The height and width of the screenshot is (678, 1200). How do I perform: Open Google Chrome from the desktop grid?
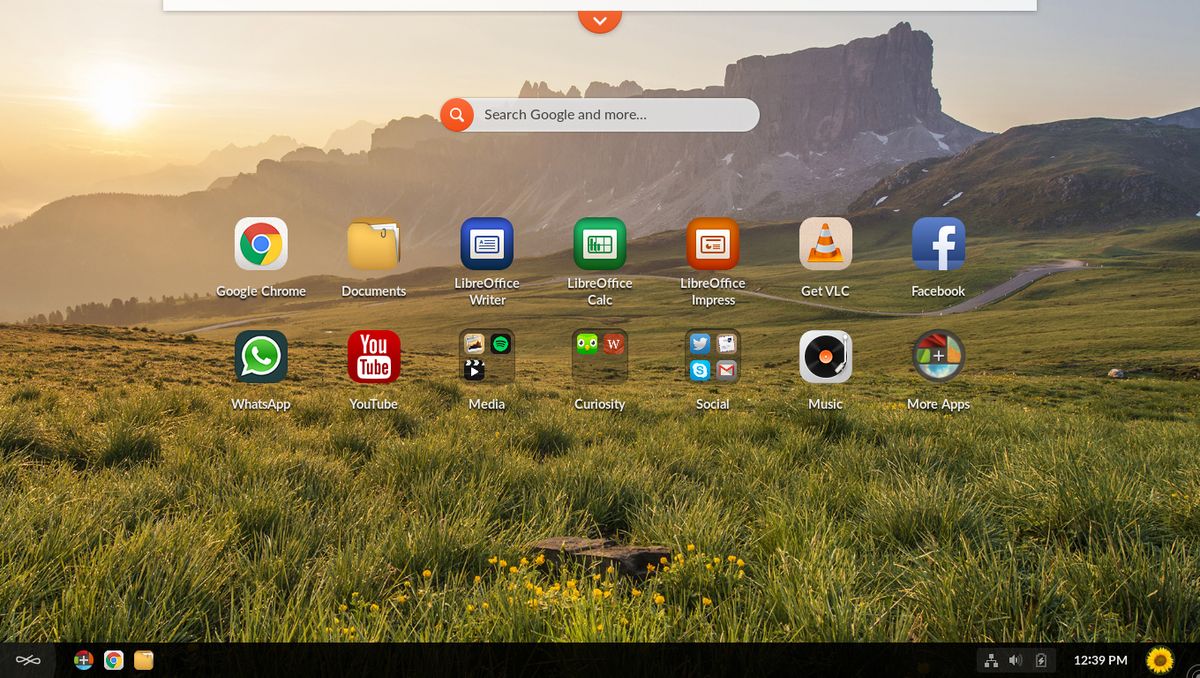coord(261,244)
